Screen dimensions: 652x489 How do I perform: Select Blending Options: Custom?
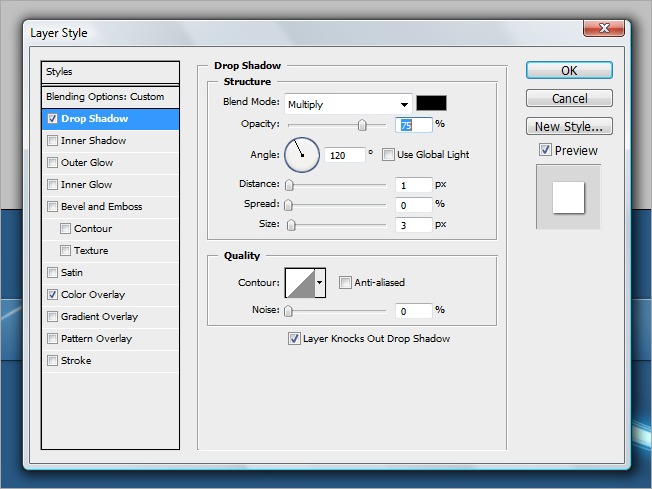coord(110,97)
